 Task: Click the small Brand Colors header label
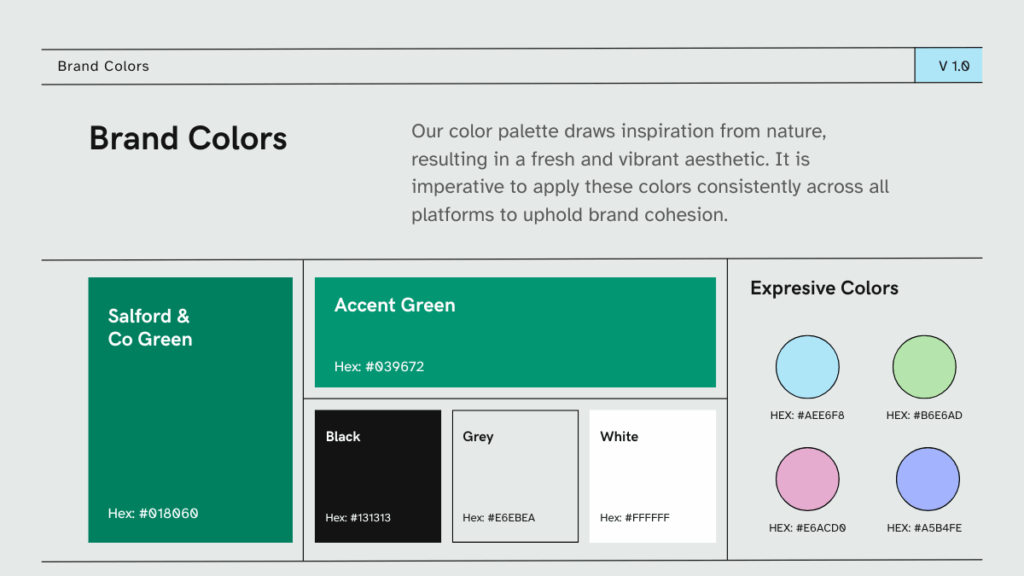tap(103, 66)
